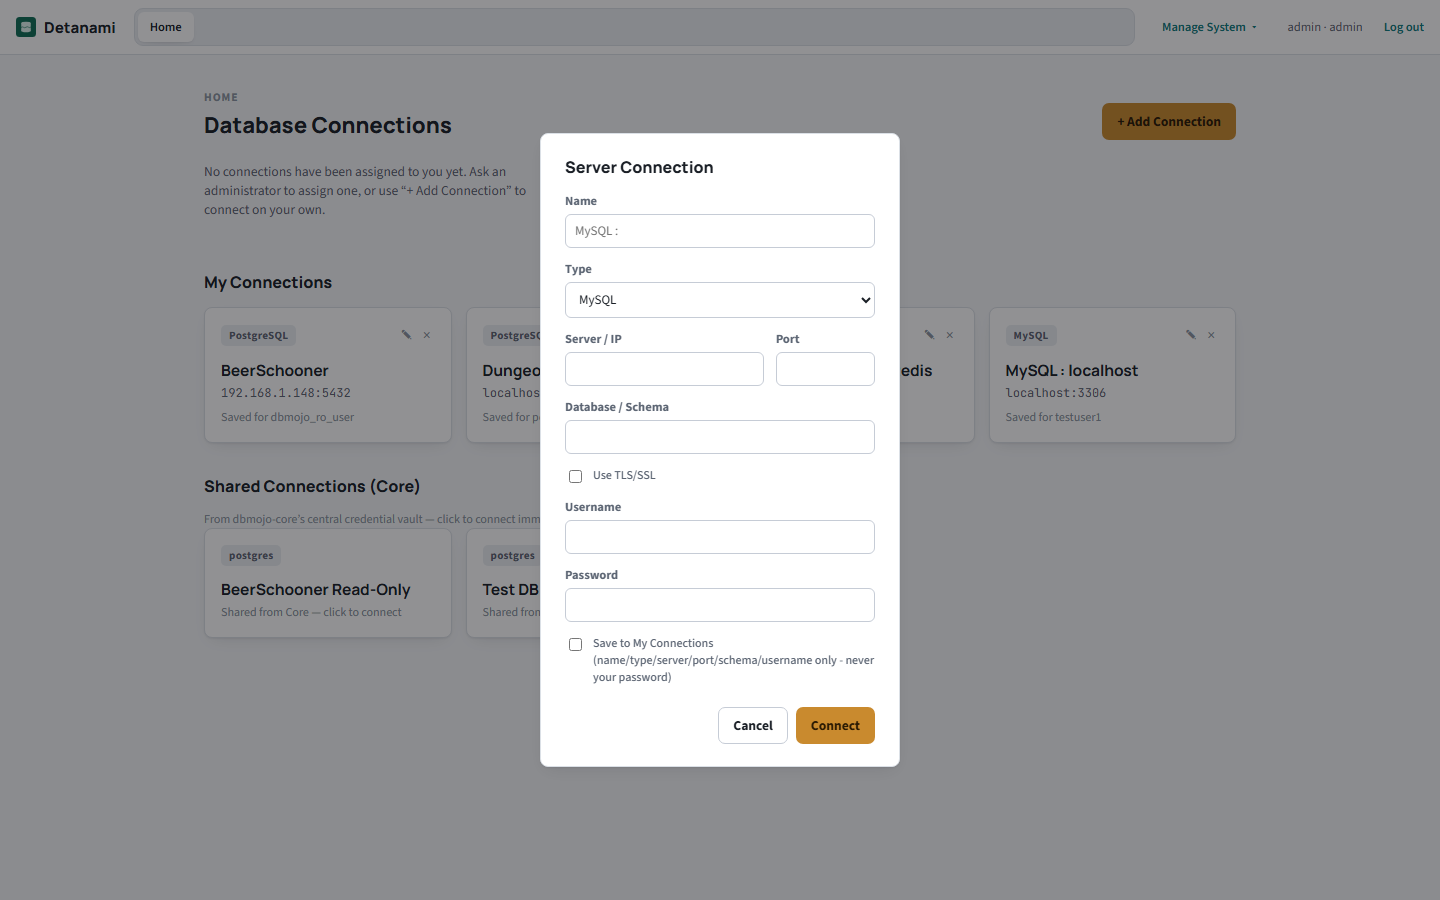This screenshot has height=900, width=1440.
Task: Log out of the admin account
Action: 1404,27
